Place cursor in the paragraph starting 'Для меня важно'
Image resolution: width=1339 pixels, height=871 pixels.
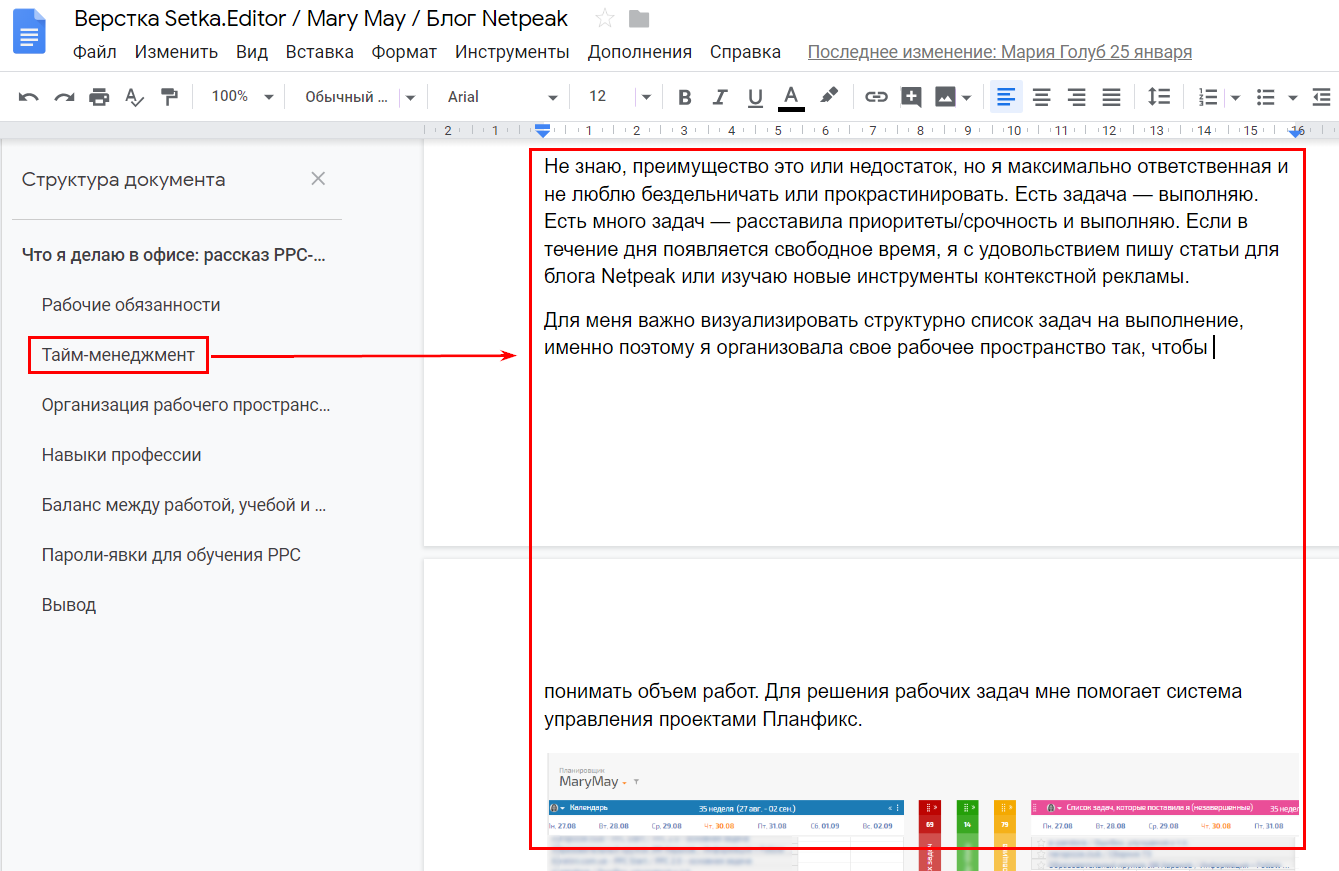coord(893,335)
